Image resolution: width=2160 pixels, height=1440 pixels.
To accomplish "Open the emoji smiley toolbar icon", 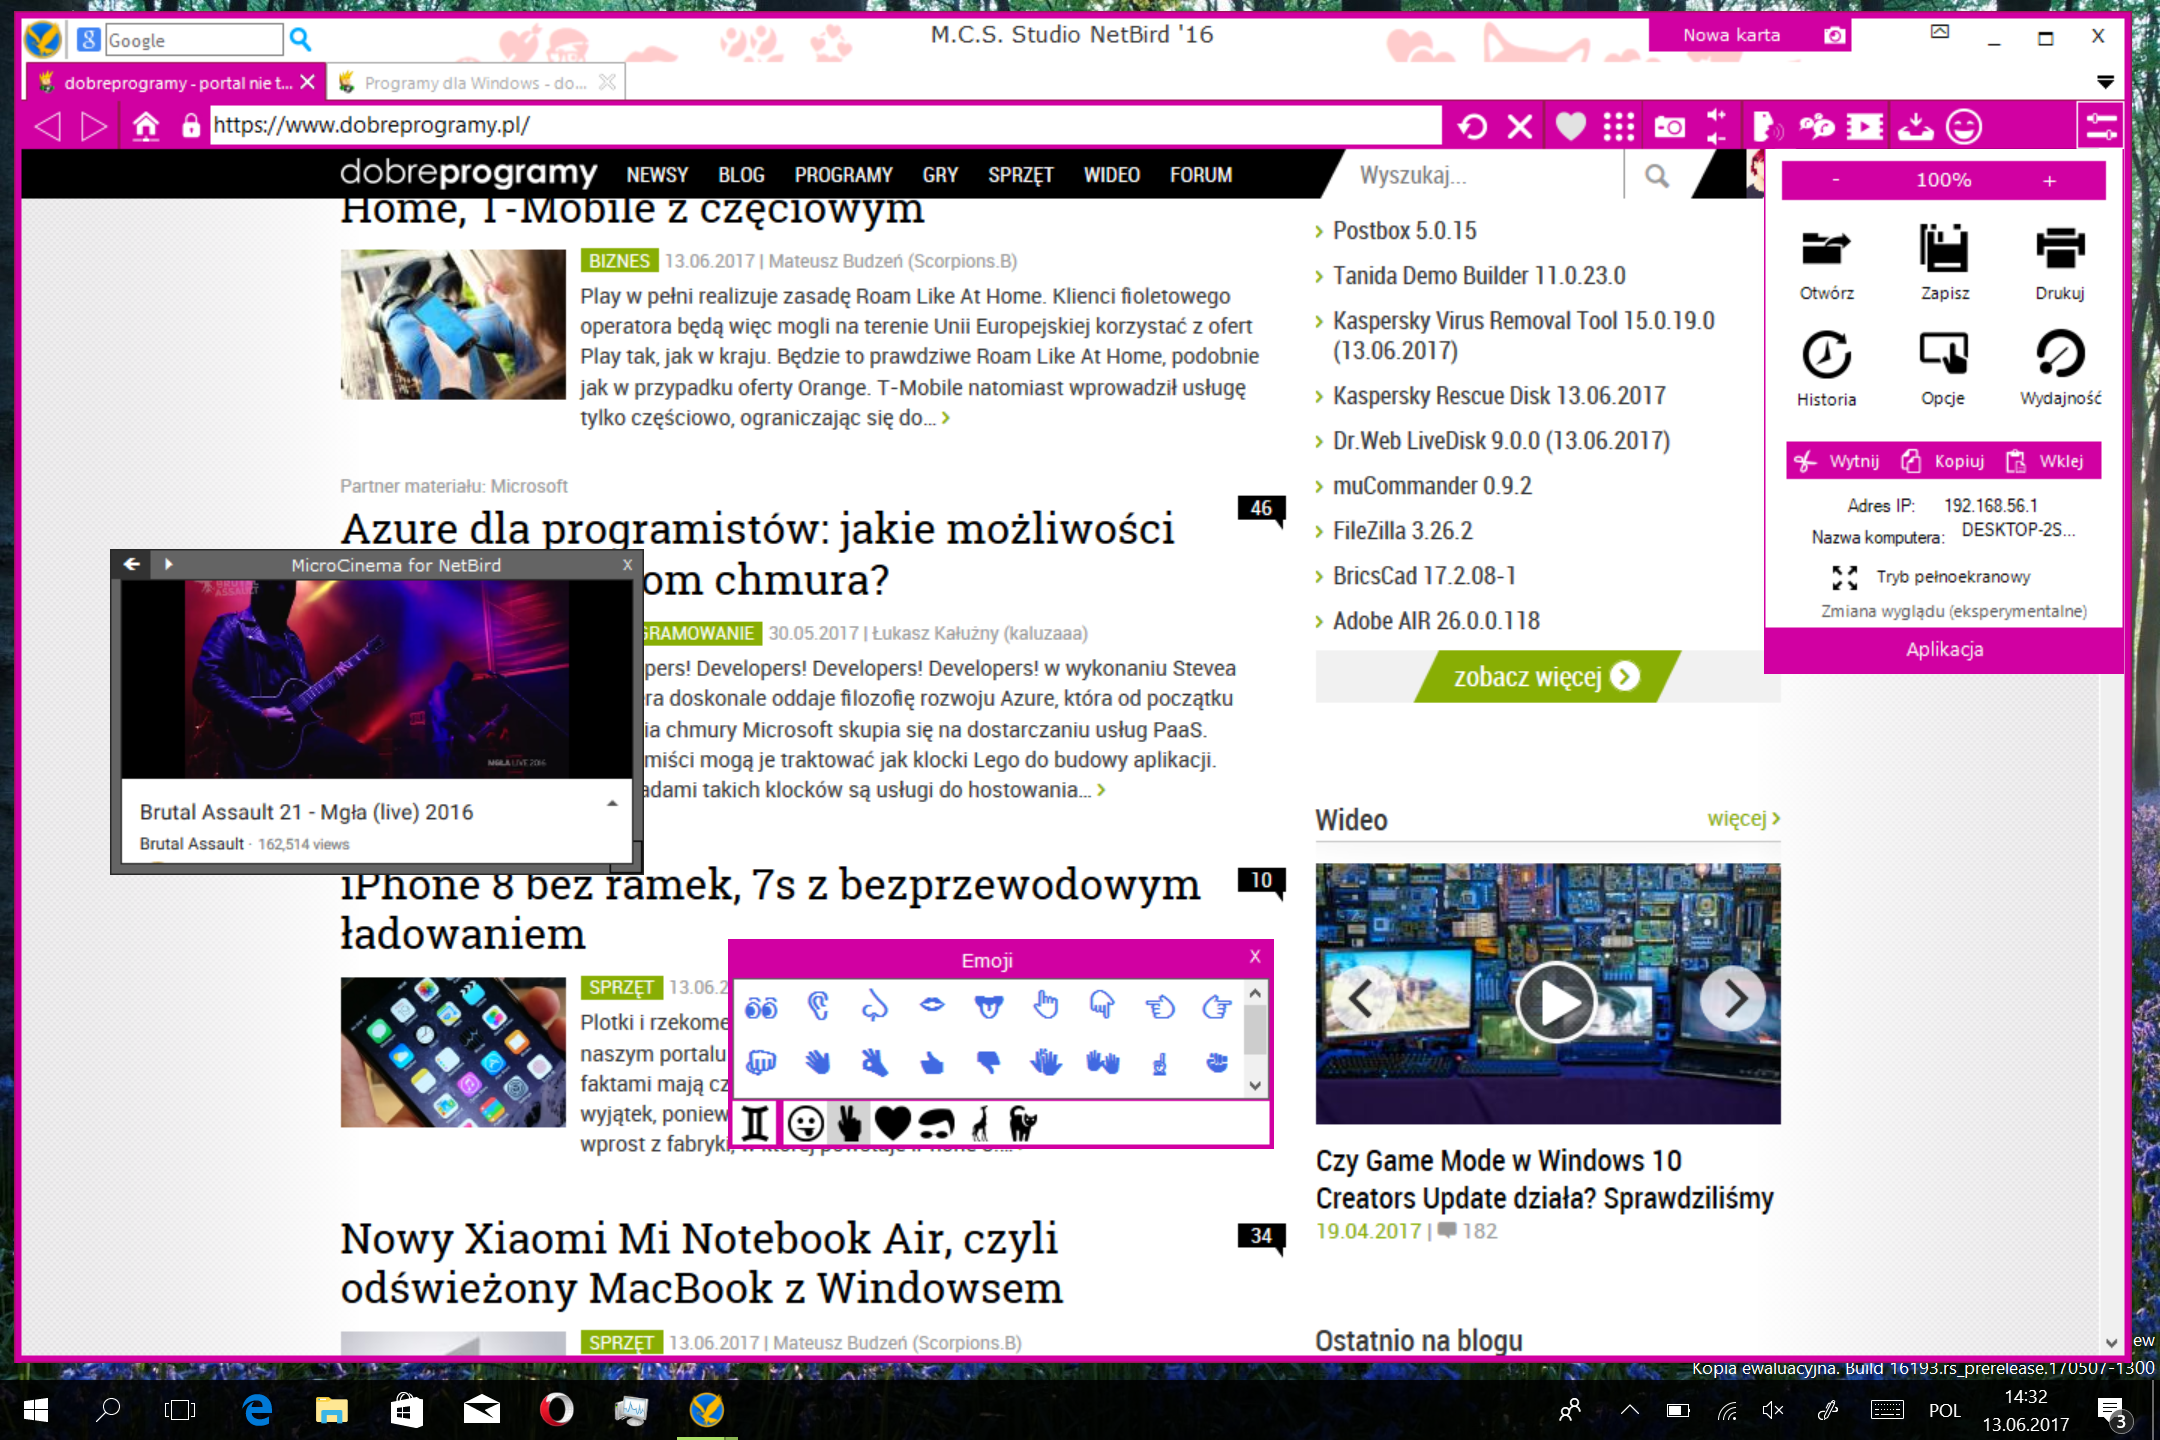I will pyautogui.click(x=1964, y=127).
